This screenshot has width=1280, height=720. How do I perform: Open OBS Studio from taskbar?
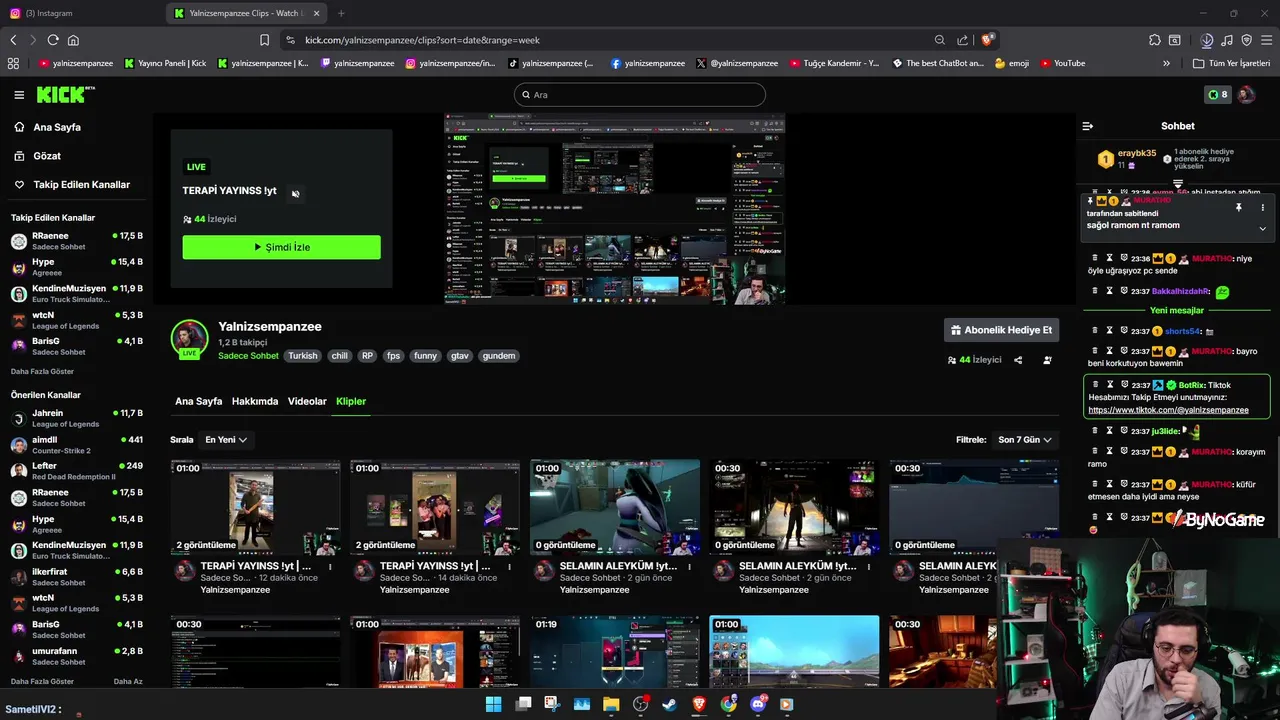tap(641, 704)
